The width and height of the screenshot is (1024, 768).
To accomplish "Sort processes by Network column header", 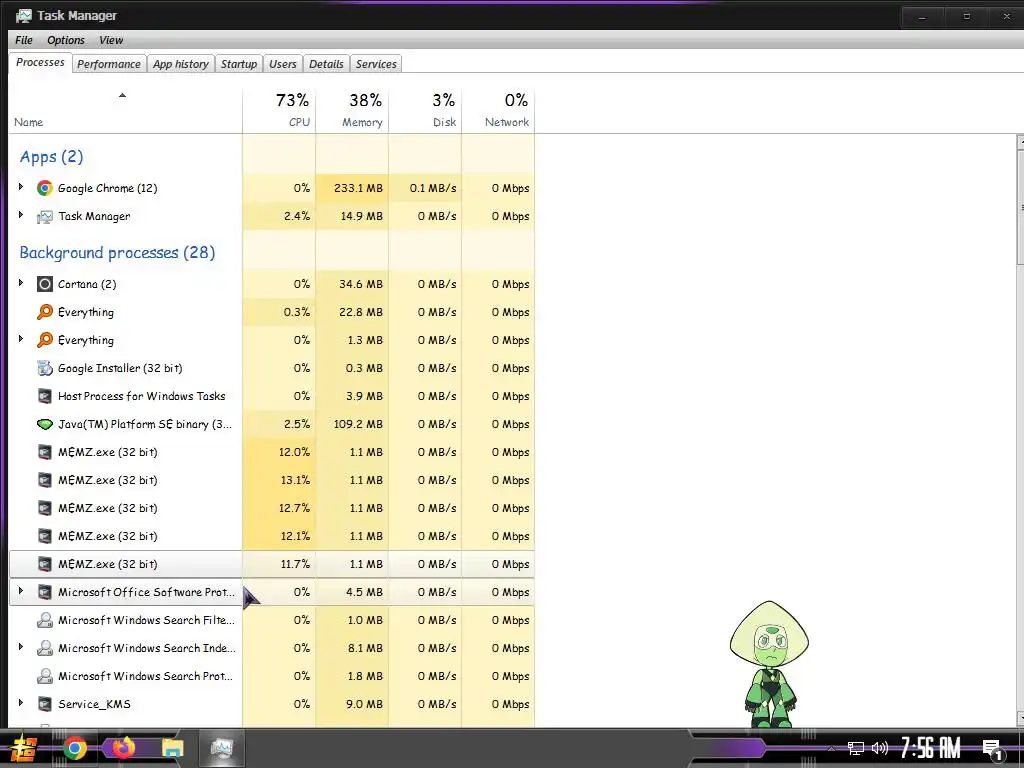I will point(499,110).
